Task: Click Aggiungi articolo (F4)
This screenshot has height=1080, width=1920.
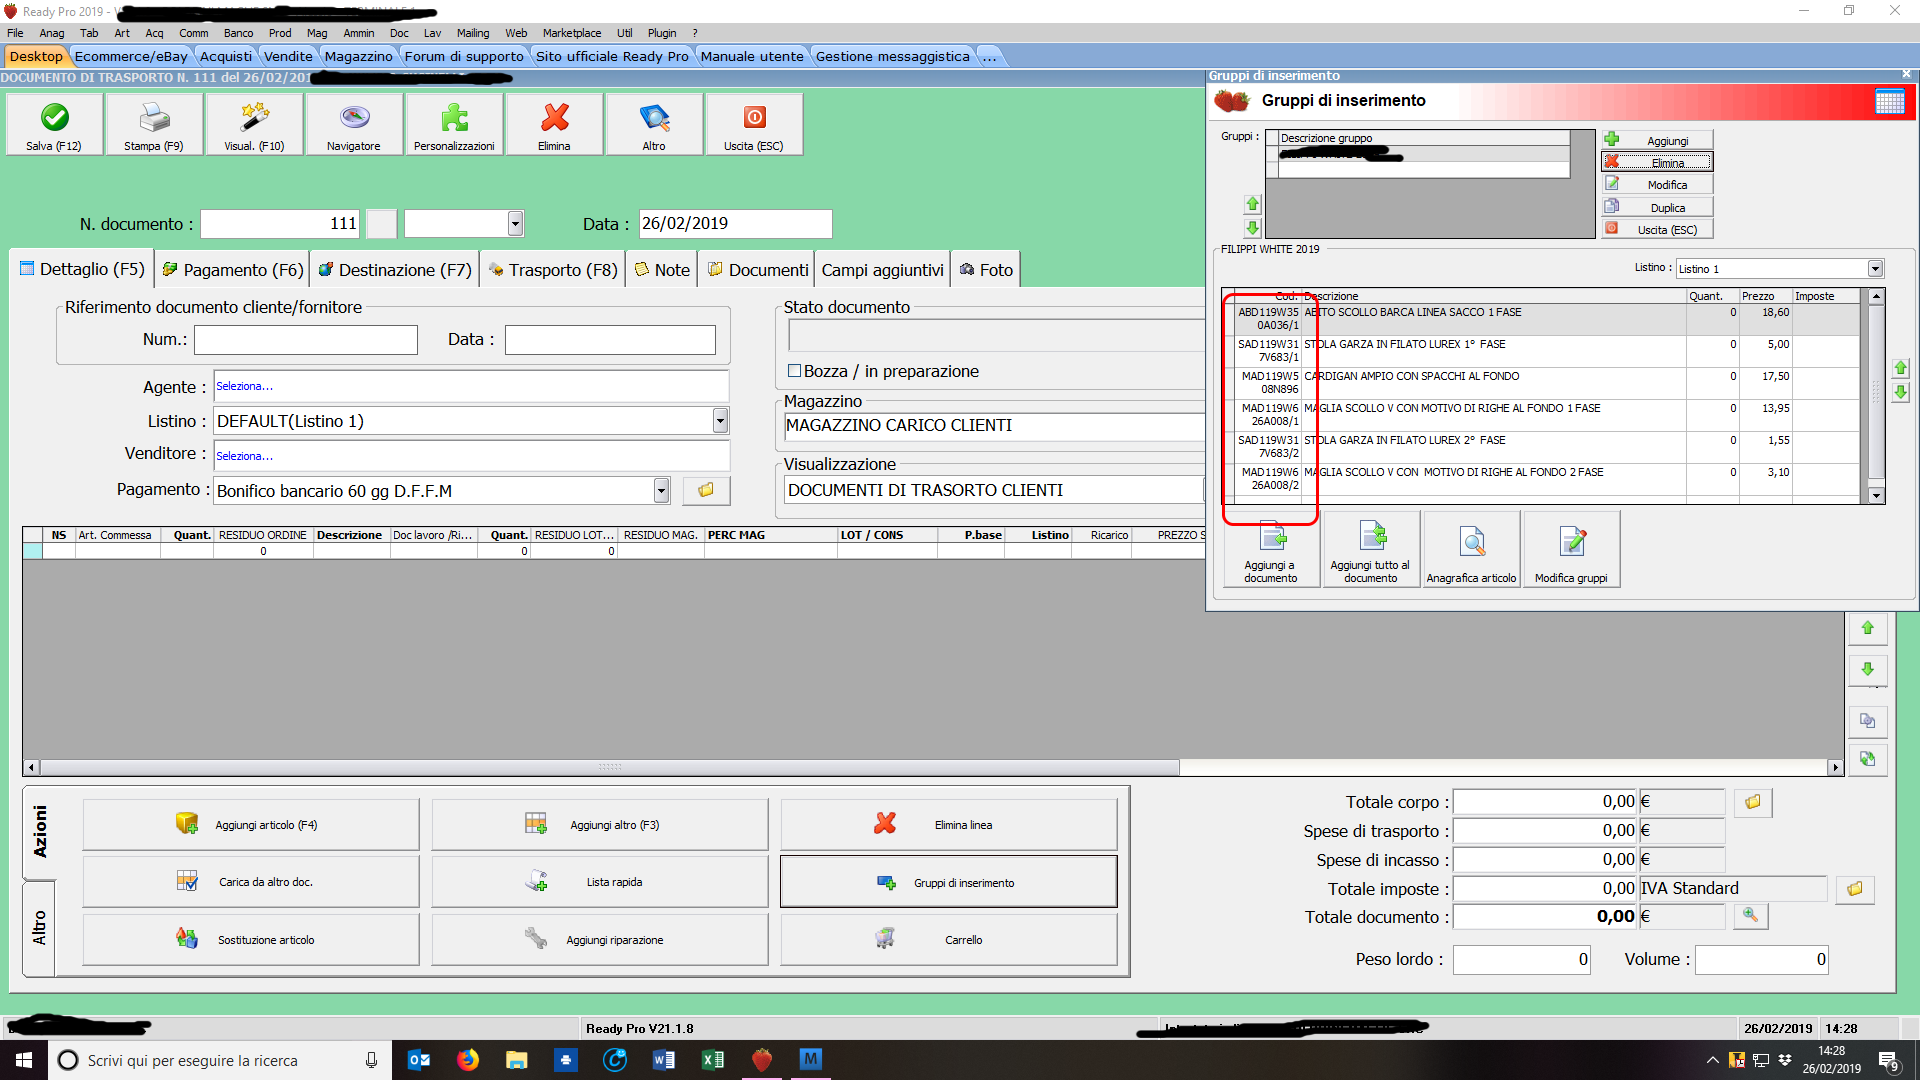Action: 251,825
